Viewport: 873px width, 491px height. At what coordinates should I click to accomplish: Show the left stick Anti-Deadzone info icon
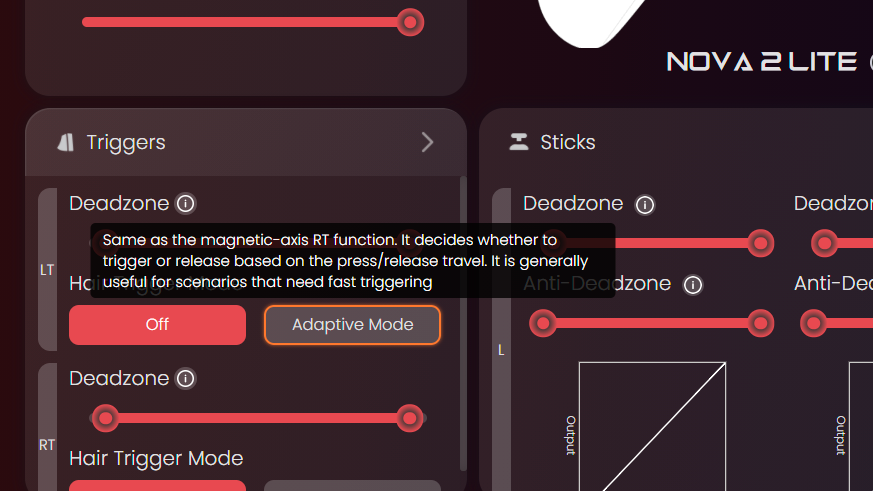(x=693, y=285)
